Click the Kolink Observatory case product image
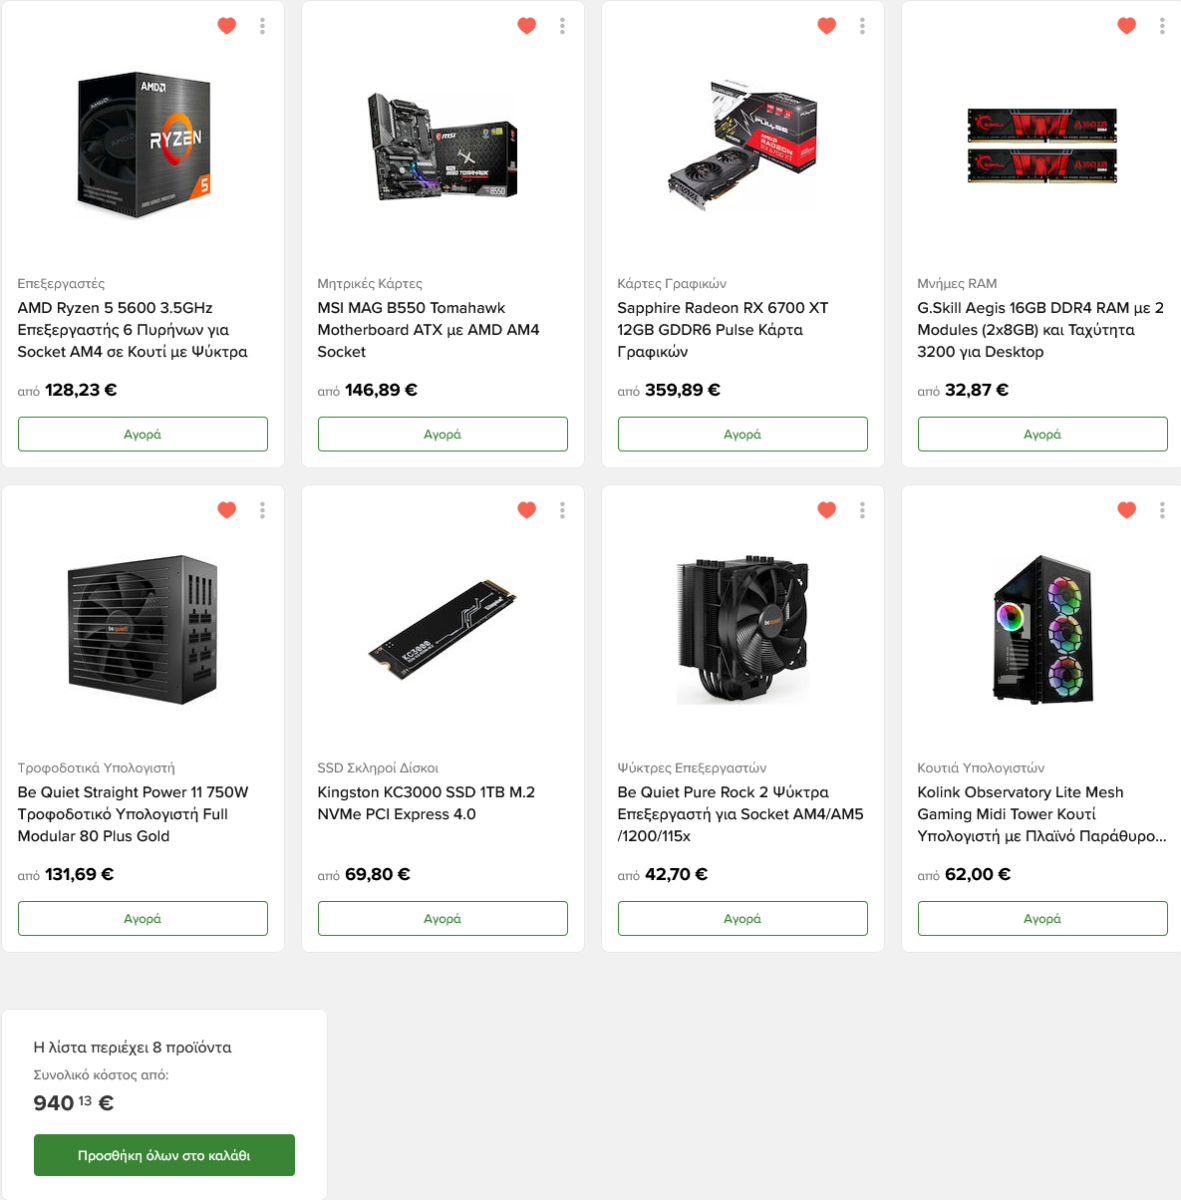1181x1200 pixels. (1043, 630)
